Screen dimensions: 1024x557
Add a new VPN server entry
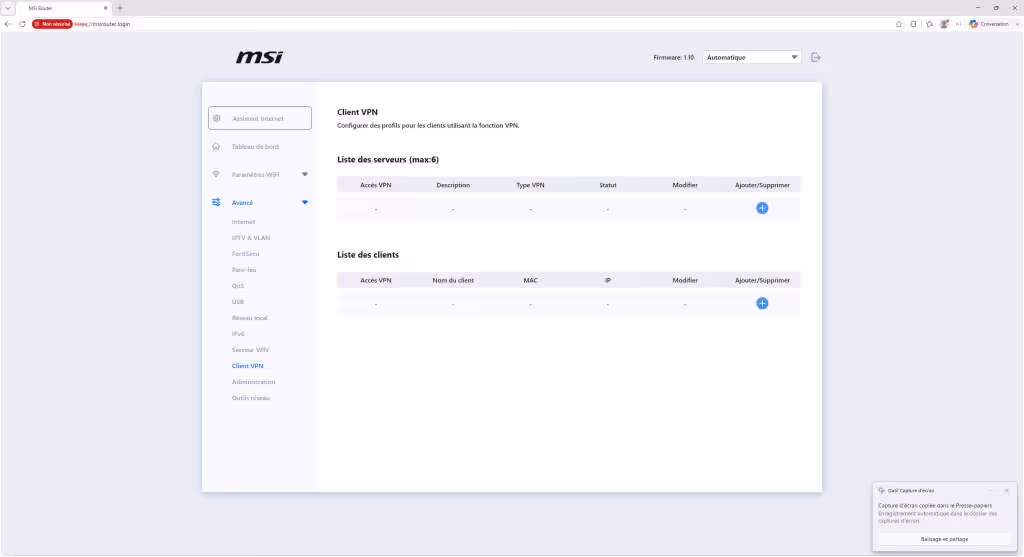tap(762, 208)
